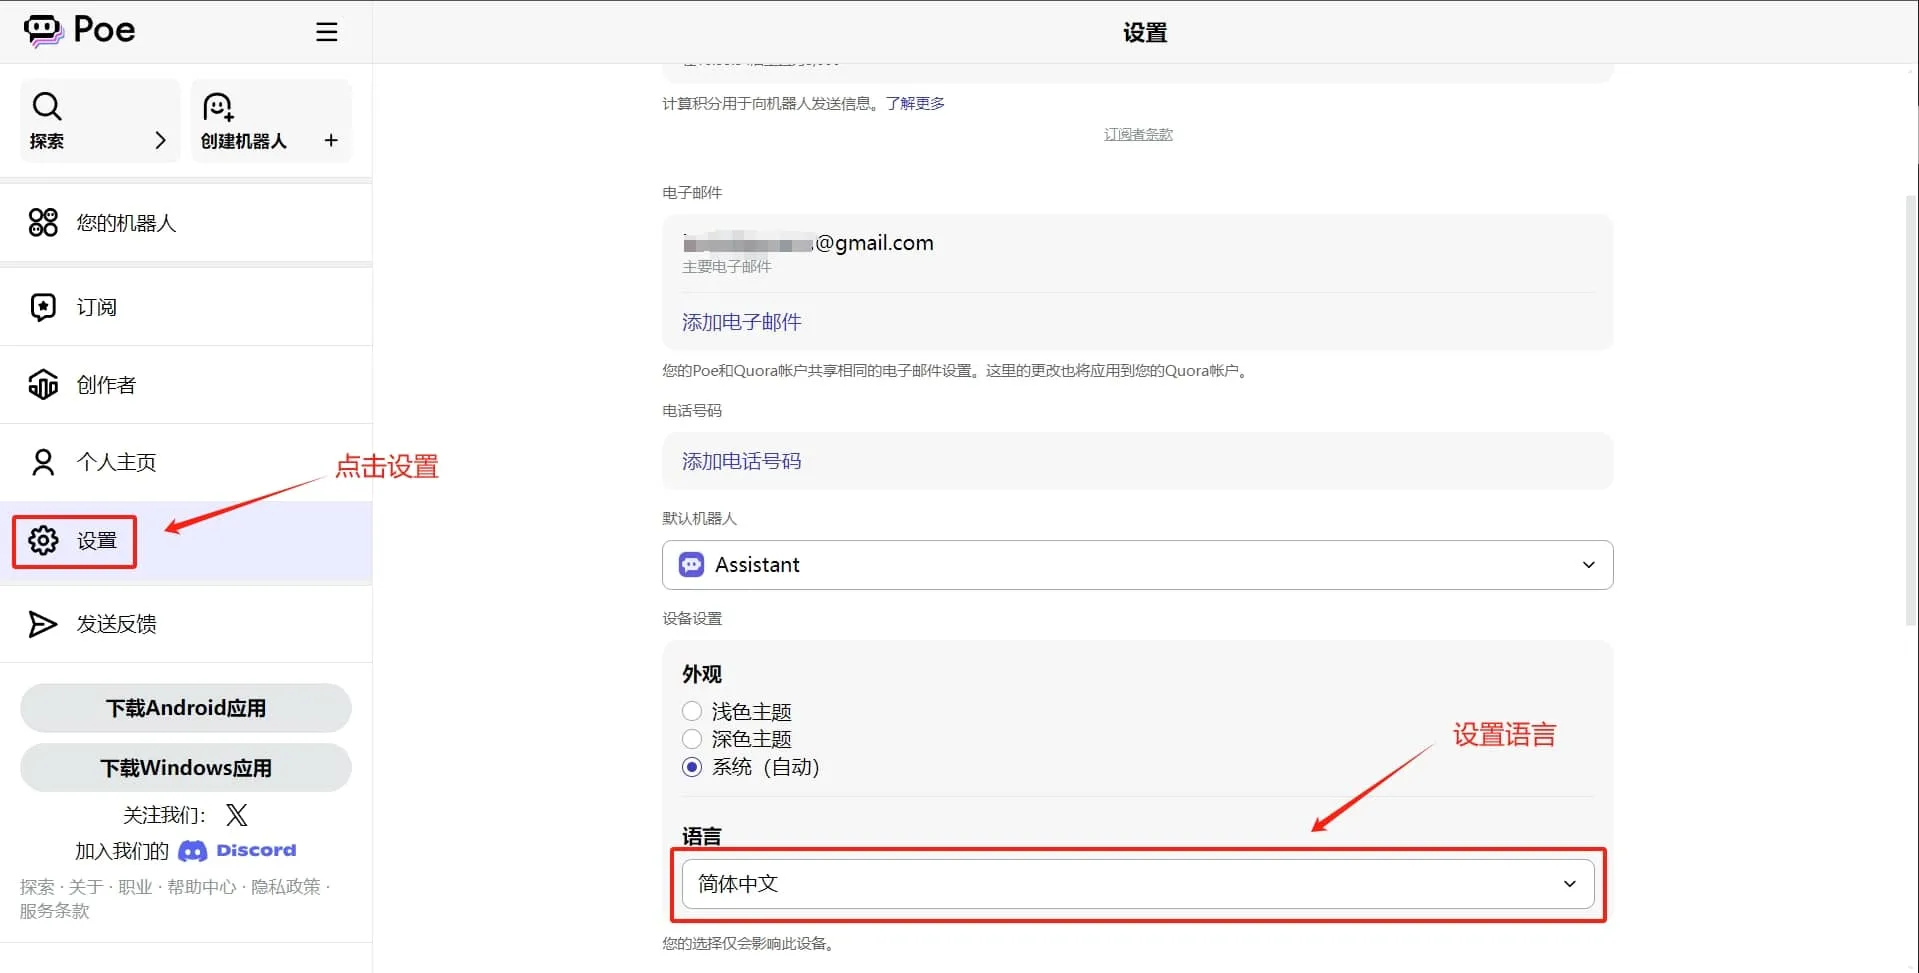Image resolution: width=1919 pixels, height=973 pixels.
Task: Click 下载Windows应用 button
Action: (186, 768)
